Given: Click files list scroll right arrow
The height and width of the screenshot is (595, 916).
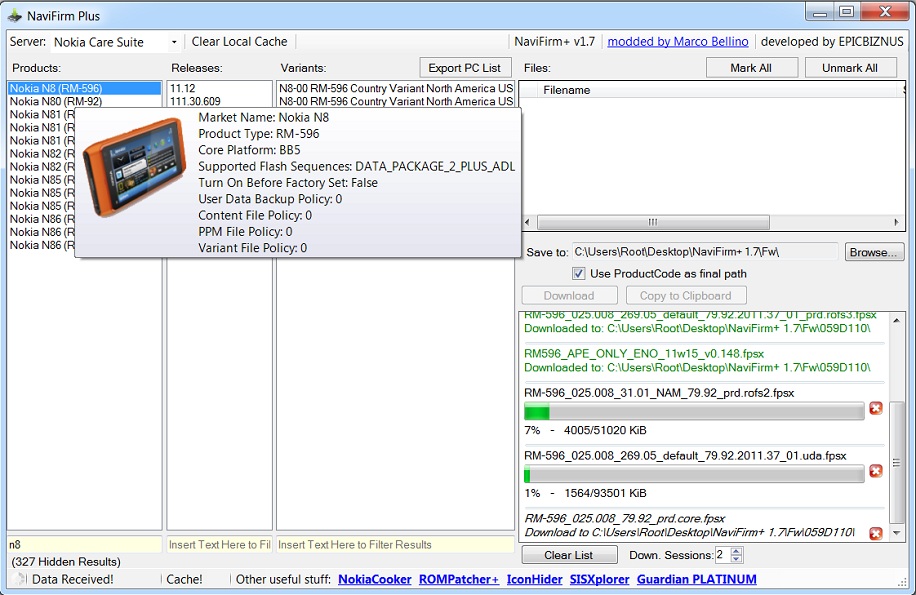Looking at the screenshot, I should [x=897, y=222].
